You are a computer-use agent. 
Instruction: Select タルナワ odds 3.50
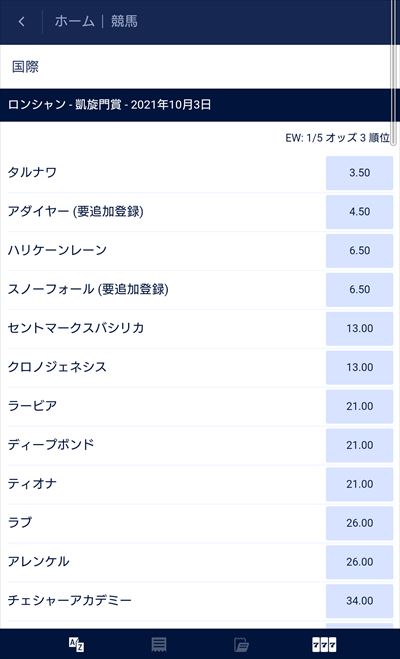click(359, 173)
